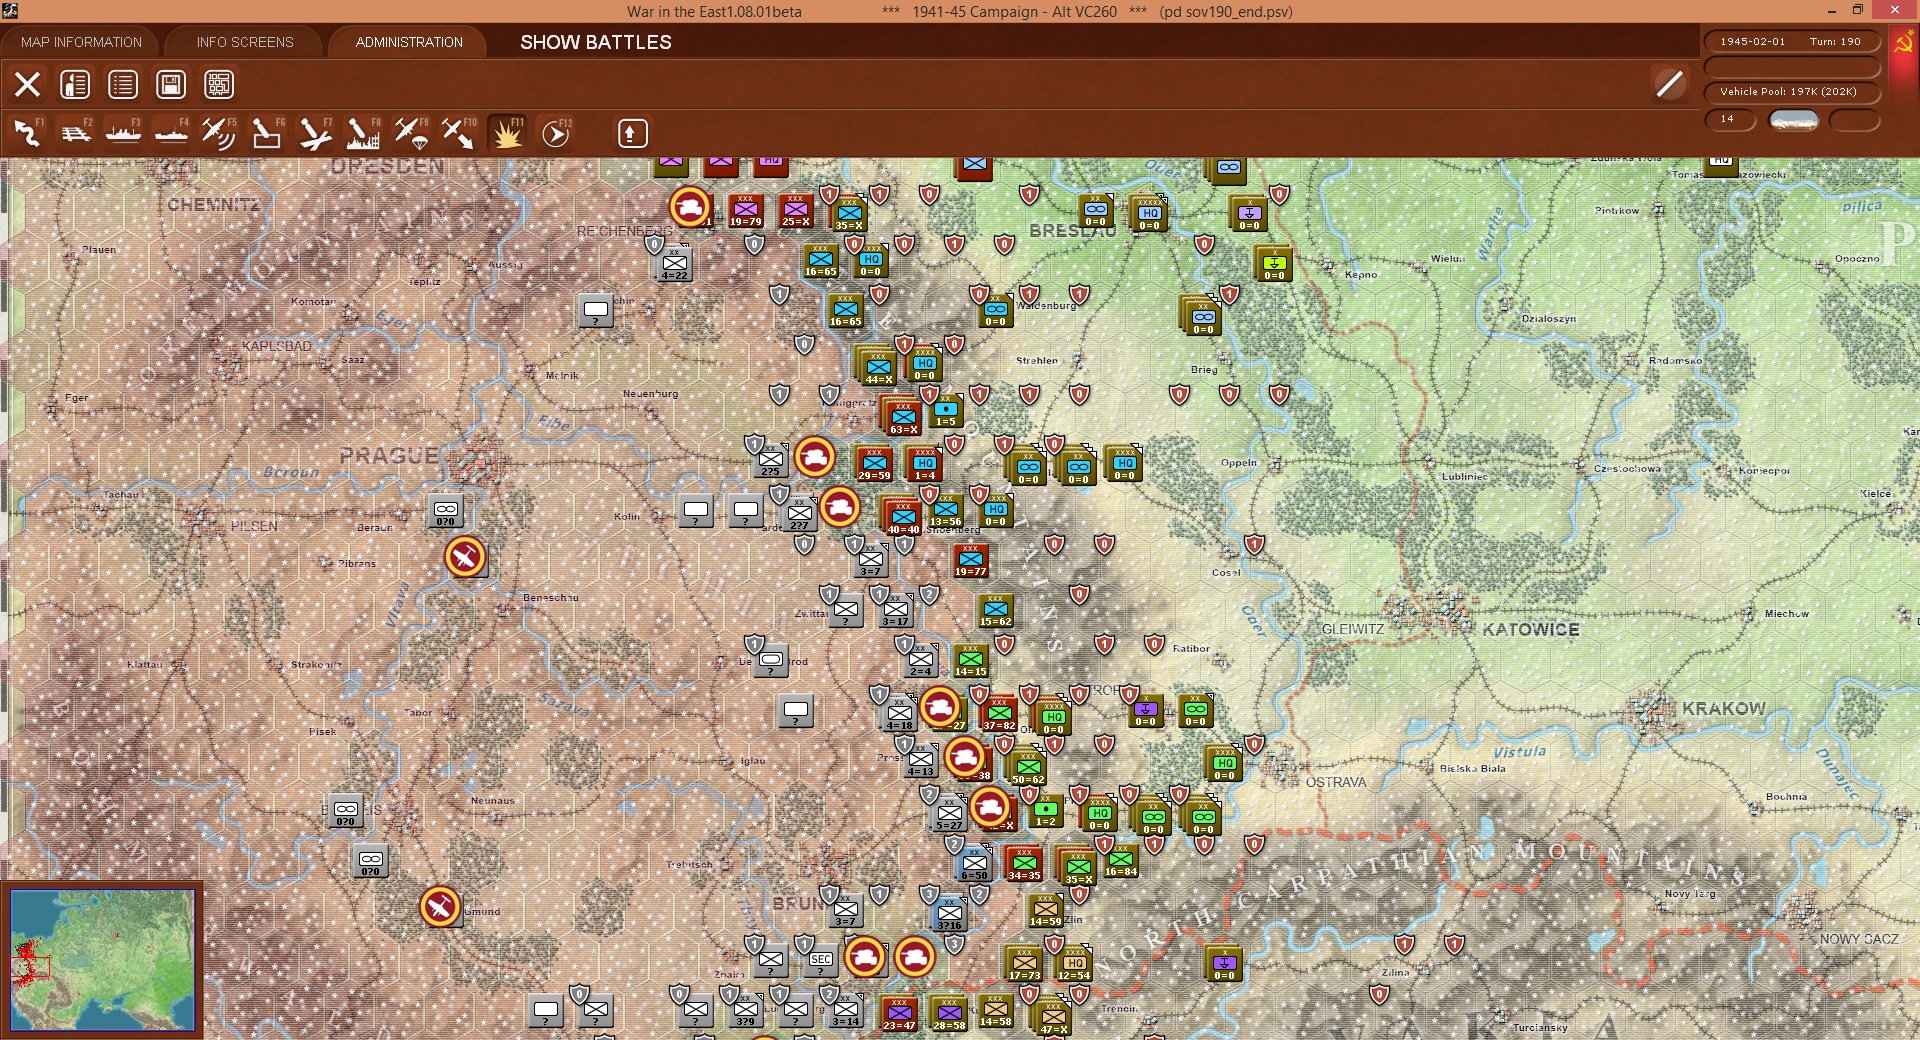The height and width of the screenshot is (1040, 1920).
Task: Click the CHEMNITZ city label on the map
Action: tap(213, 204)
